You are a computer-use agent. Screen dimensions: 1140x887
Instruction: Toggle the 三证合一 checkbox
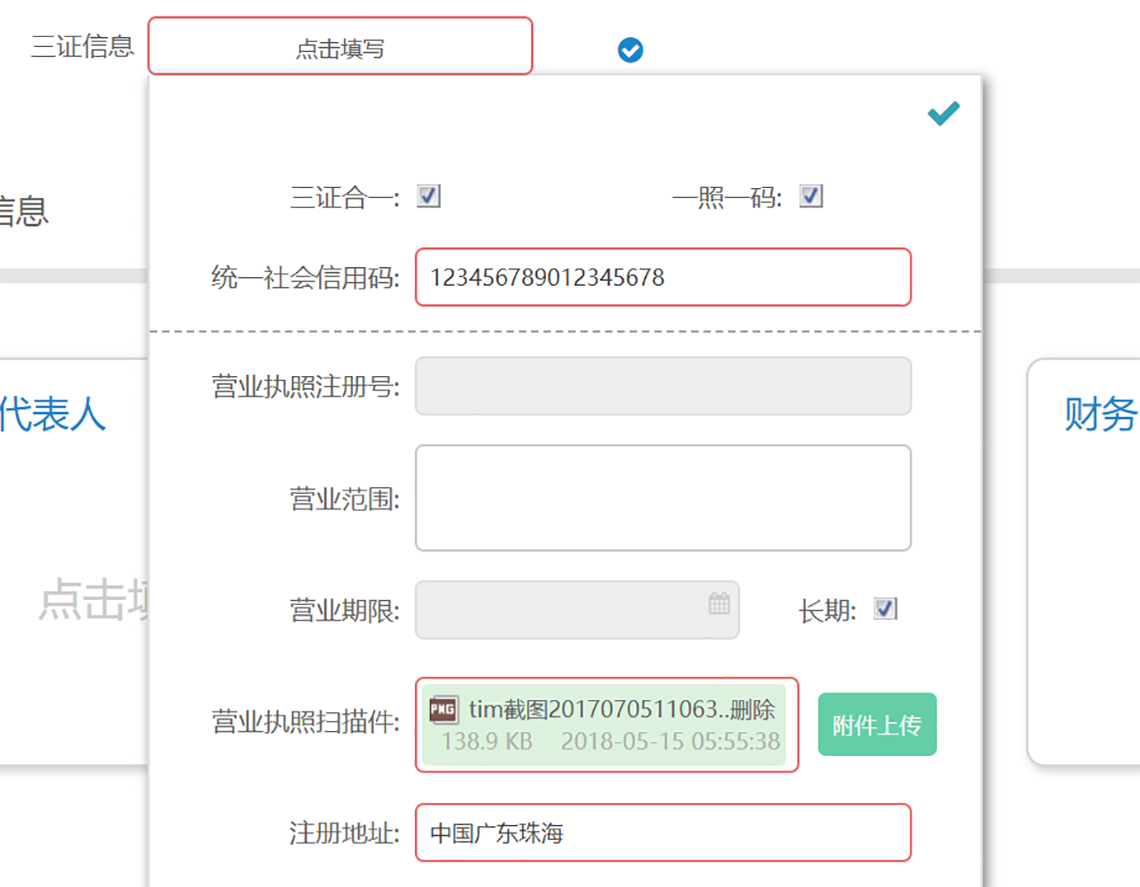coord(429,196)
